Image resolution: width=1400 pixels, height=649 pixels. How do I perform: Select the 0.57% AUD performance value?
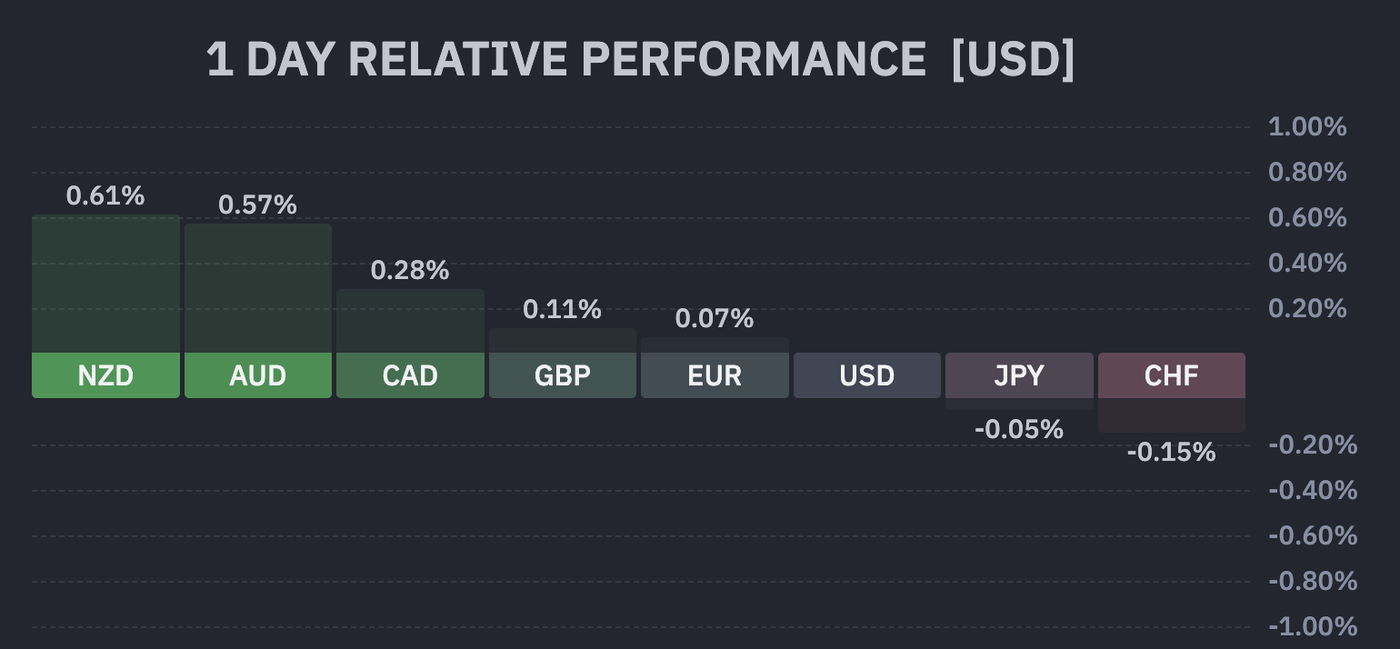[258, 205]
